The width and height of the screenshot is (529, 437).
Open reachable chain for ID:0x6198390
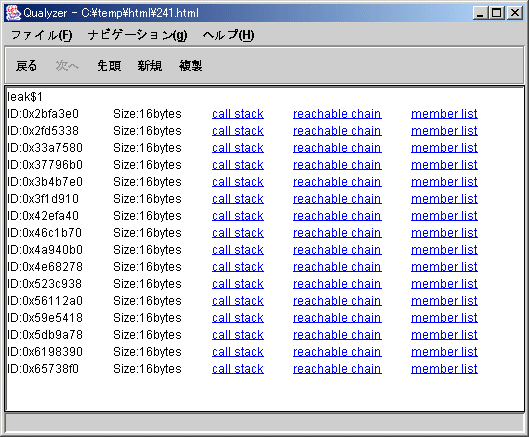click(337, 352)
